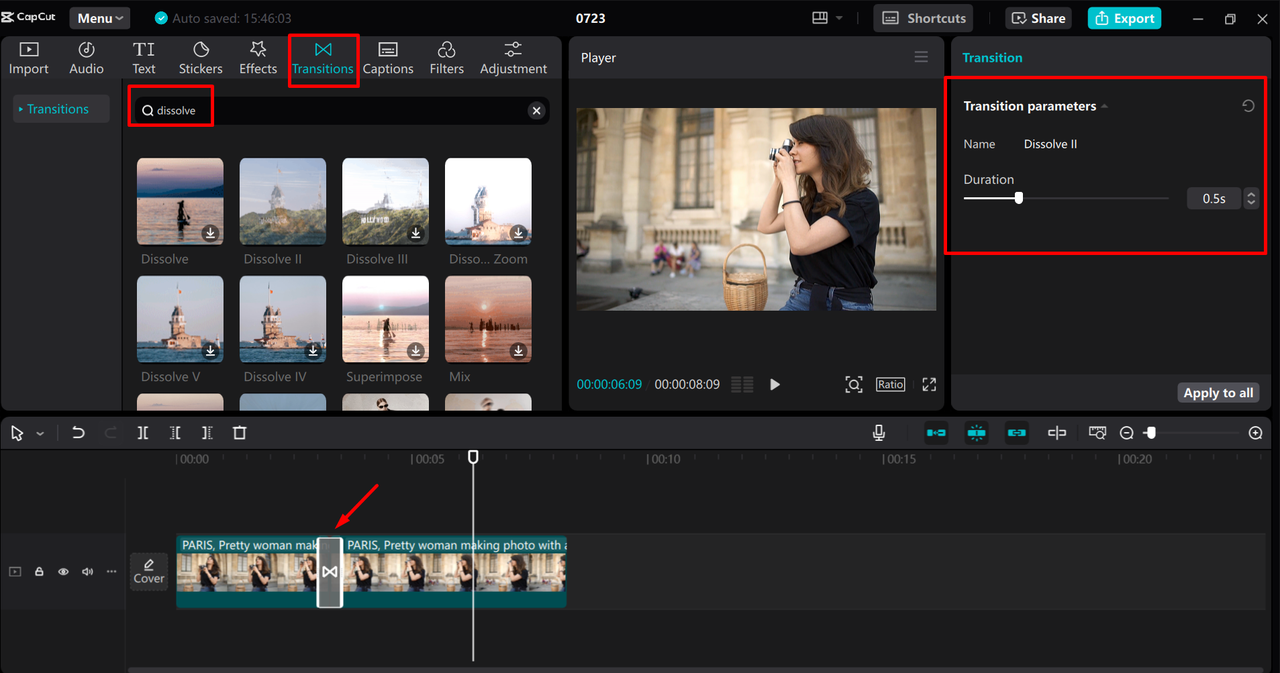The height and width of the screenshot is (673, 1280).
Task: Click the Export button
Action: (1125, 18)
